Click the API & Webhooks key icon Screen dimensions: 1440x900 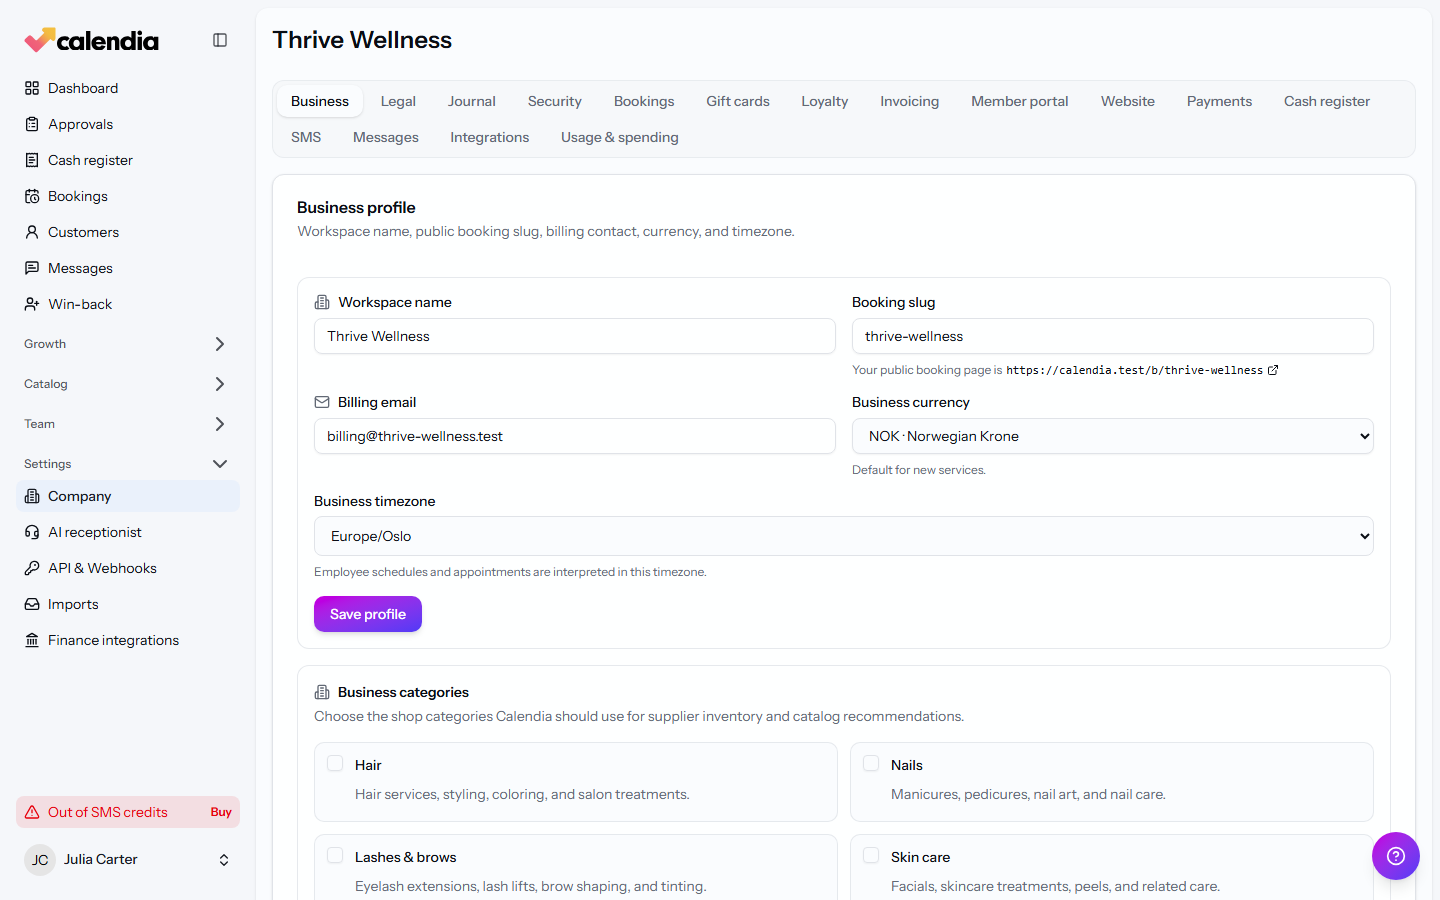click(x=32, y=568)
